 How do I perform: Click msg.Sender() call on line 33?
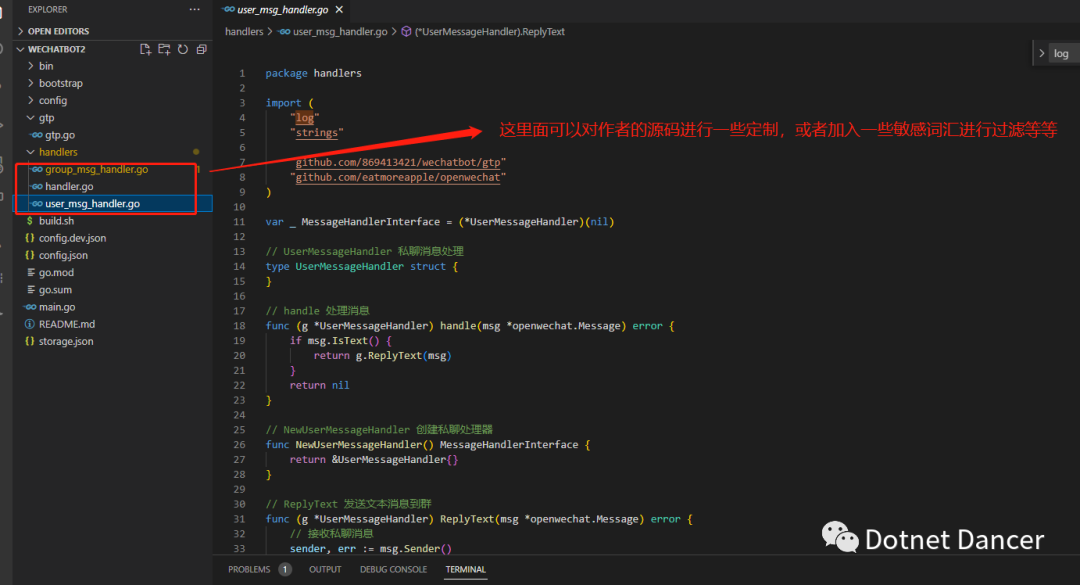point(415,548)
